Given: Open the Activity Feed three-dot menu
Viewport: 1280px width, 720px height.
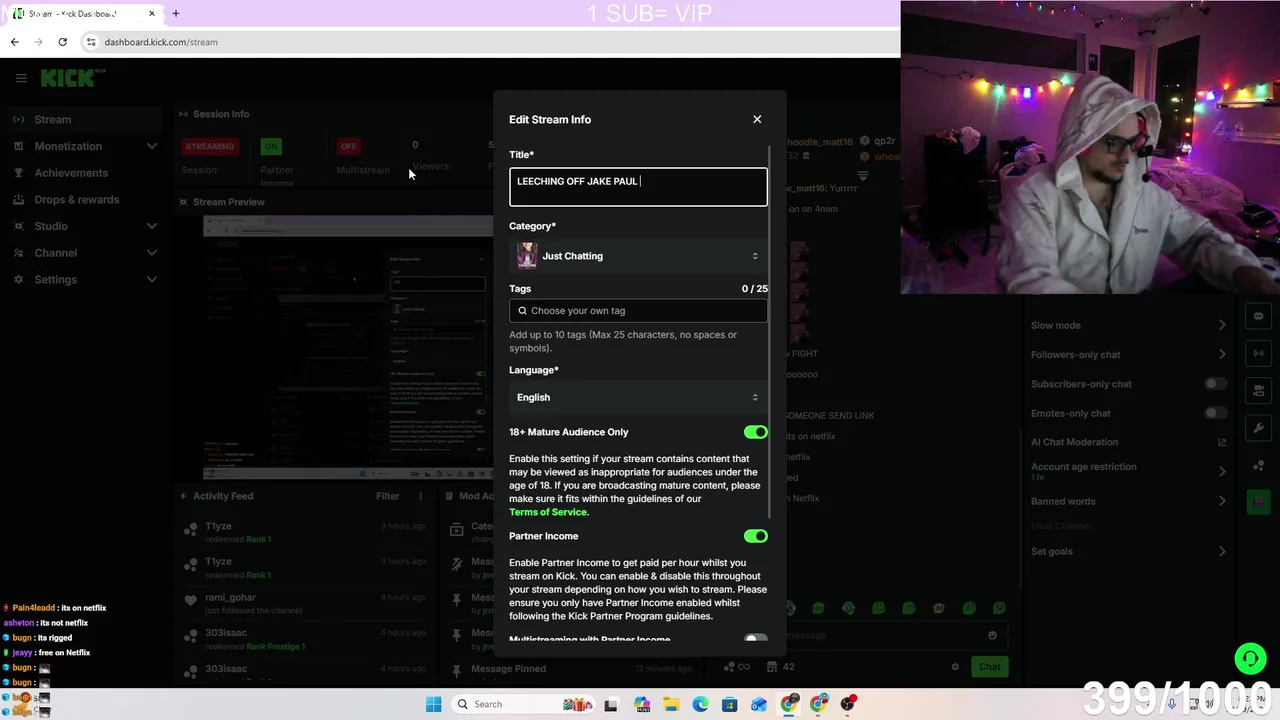Looking at the screenshot, I should pos(420,496).
